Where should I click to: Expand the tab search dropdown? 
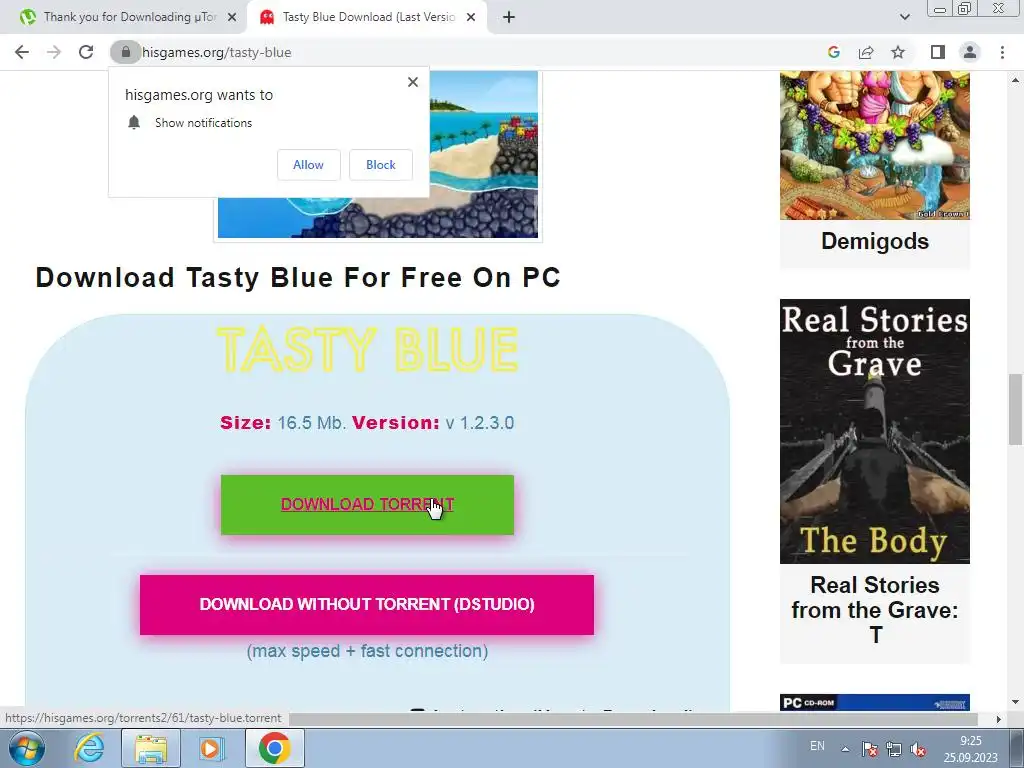[x=904, y=17]
